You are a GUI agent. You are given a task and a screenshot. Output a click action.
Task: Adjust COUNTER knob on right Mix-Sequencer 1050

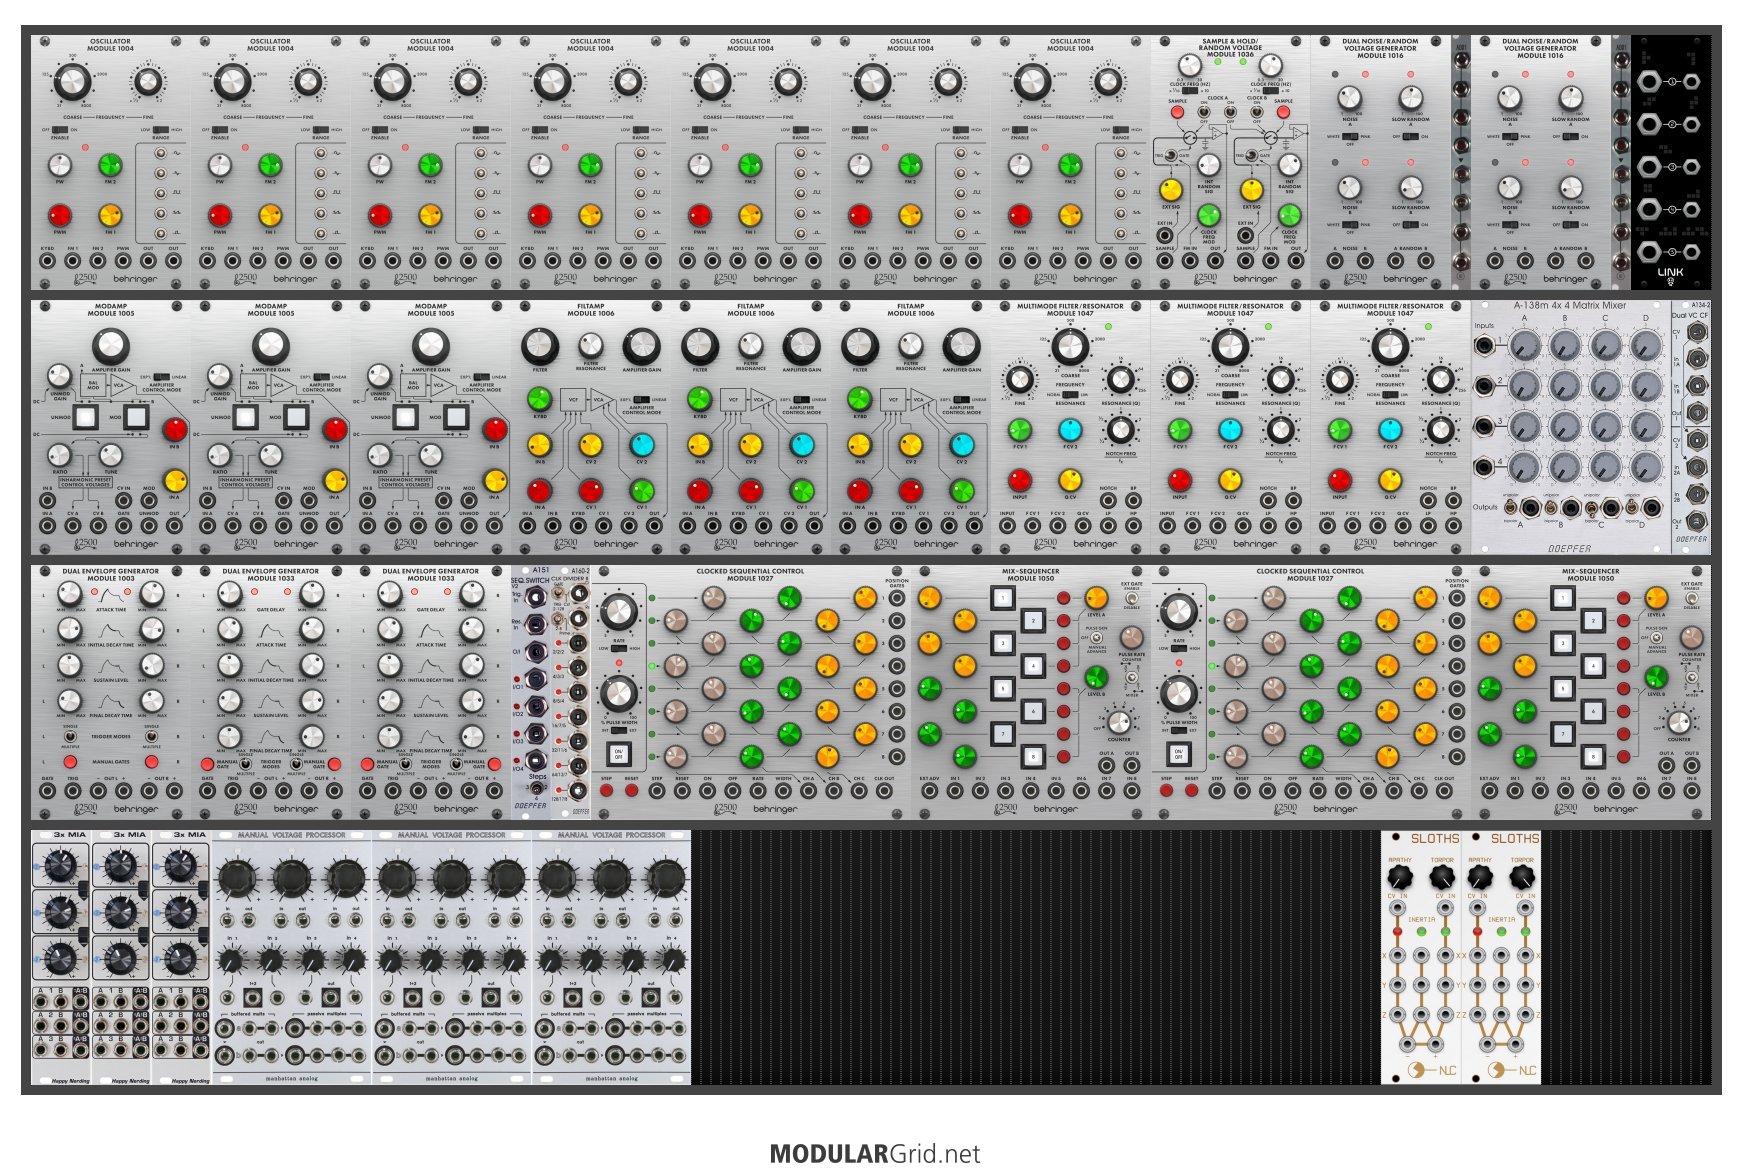coord(1679,721)
